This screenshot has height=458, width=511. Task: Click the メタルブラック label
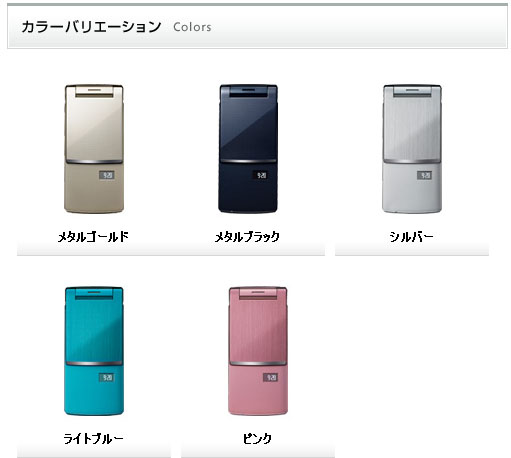point(247,237)
